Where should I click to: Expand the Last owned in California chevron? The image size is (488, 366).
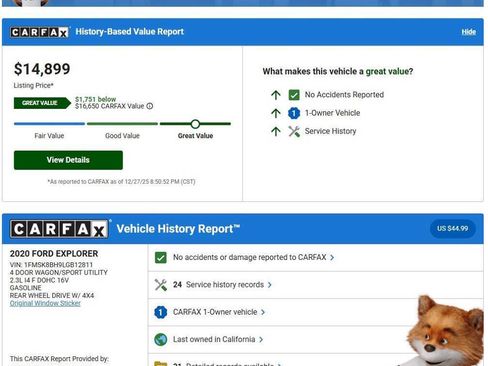tap(261, 340)
